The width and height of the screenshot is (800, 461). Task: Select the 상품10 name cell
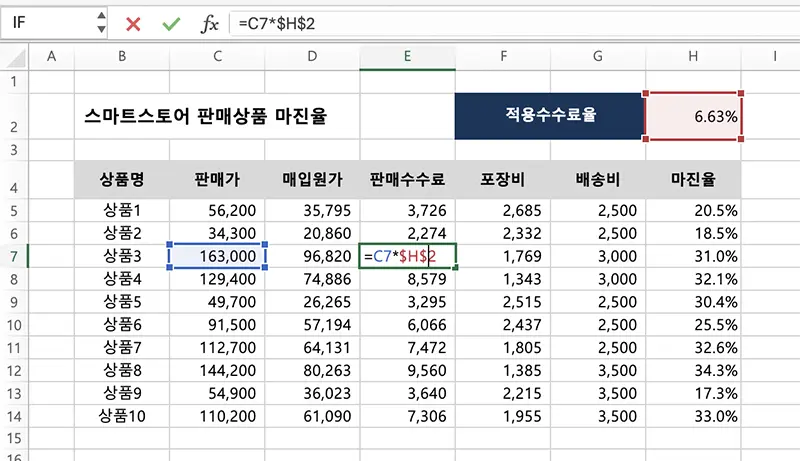click(x=122, y=416)
